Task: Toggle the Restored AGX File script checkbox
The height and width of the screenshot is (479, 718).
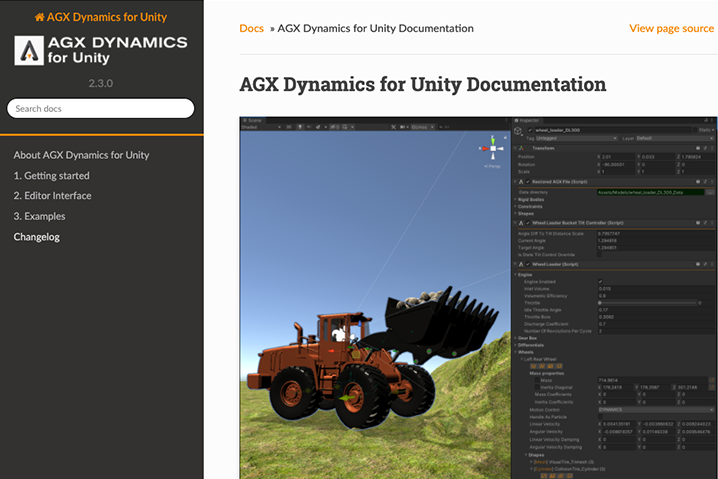Action: 528,182
